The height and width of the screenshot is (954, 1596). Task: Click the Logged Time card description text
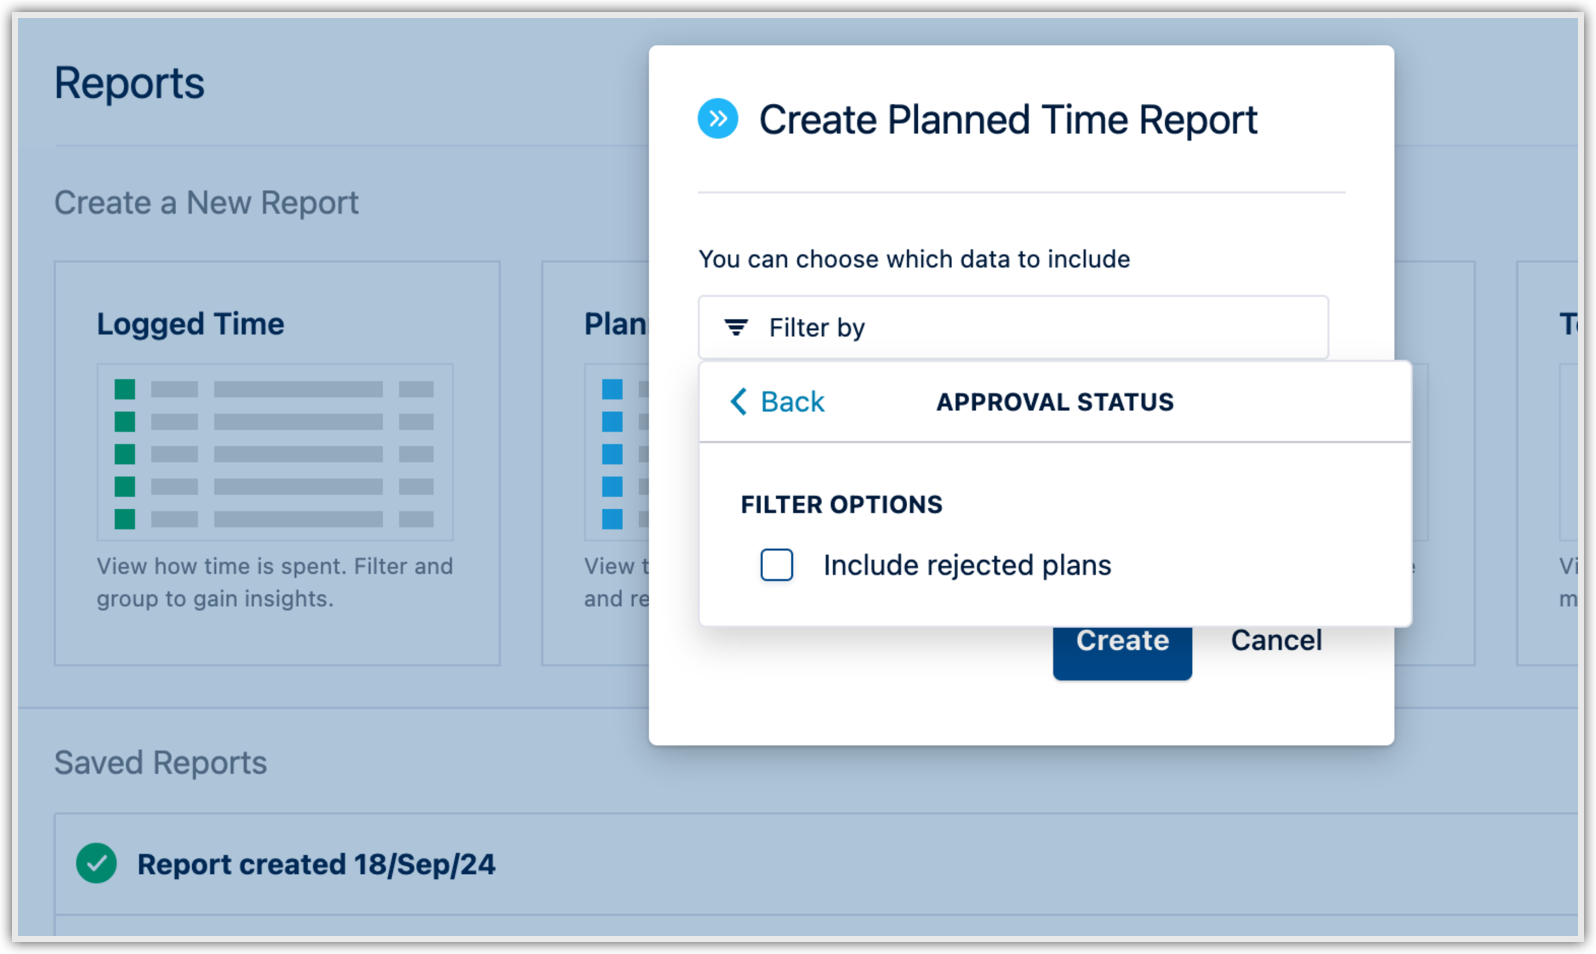tap(274, 582)
